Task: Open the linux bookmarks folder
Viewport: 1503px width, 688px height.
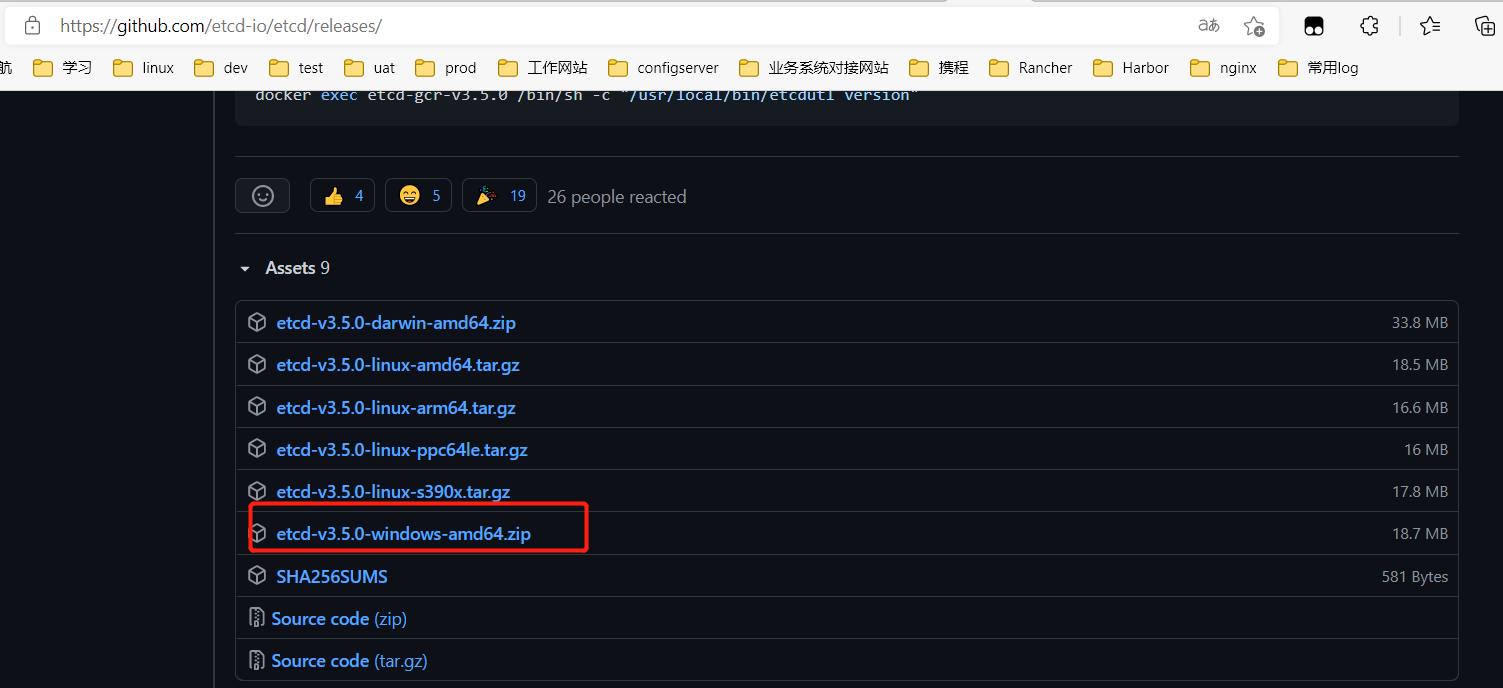Action: (144, 68)
